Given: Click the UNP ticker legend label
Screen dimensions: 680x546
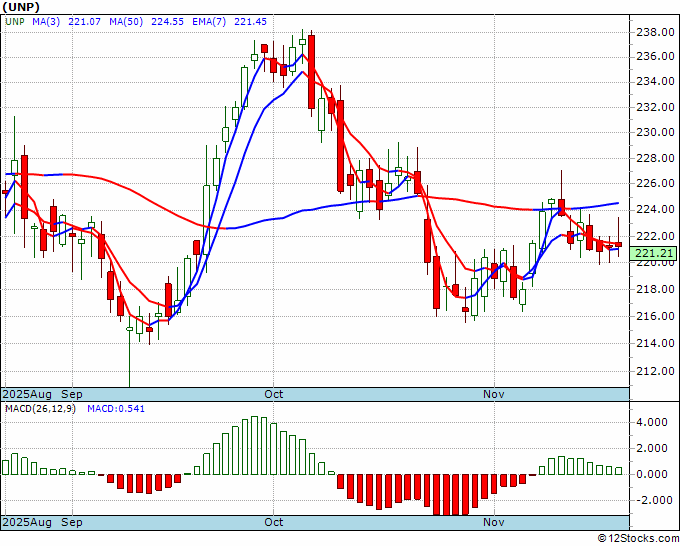Looking at the screenshot, I should [x=15, y=22].
